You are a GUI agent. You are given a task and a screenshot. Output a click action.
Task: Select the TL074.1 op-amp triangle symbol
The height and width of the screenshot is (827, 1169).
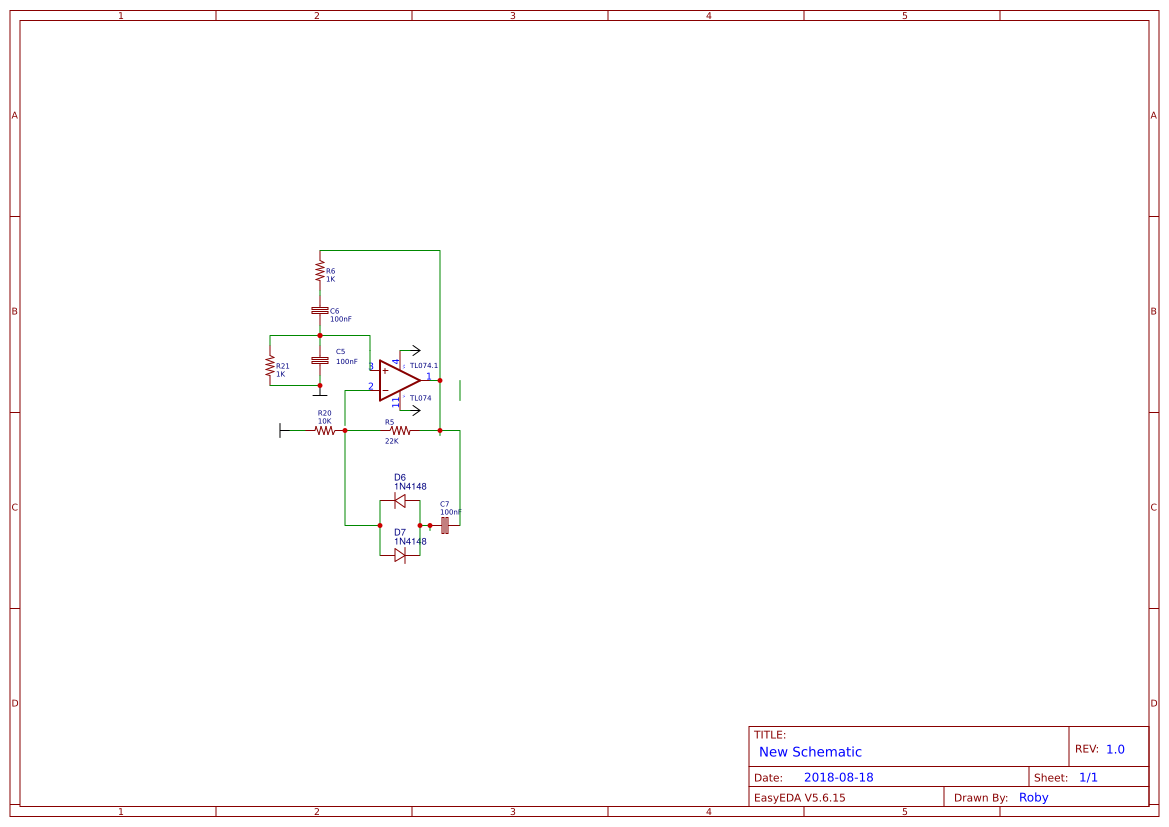click(x=398, y=380)
